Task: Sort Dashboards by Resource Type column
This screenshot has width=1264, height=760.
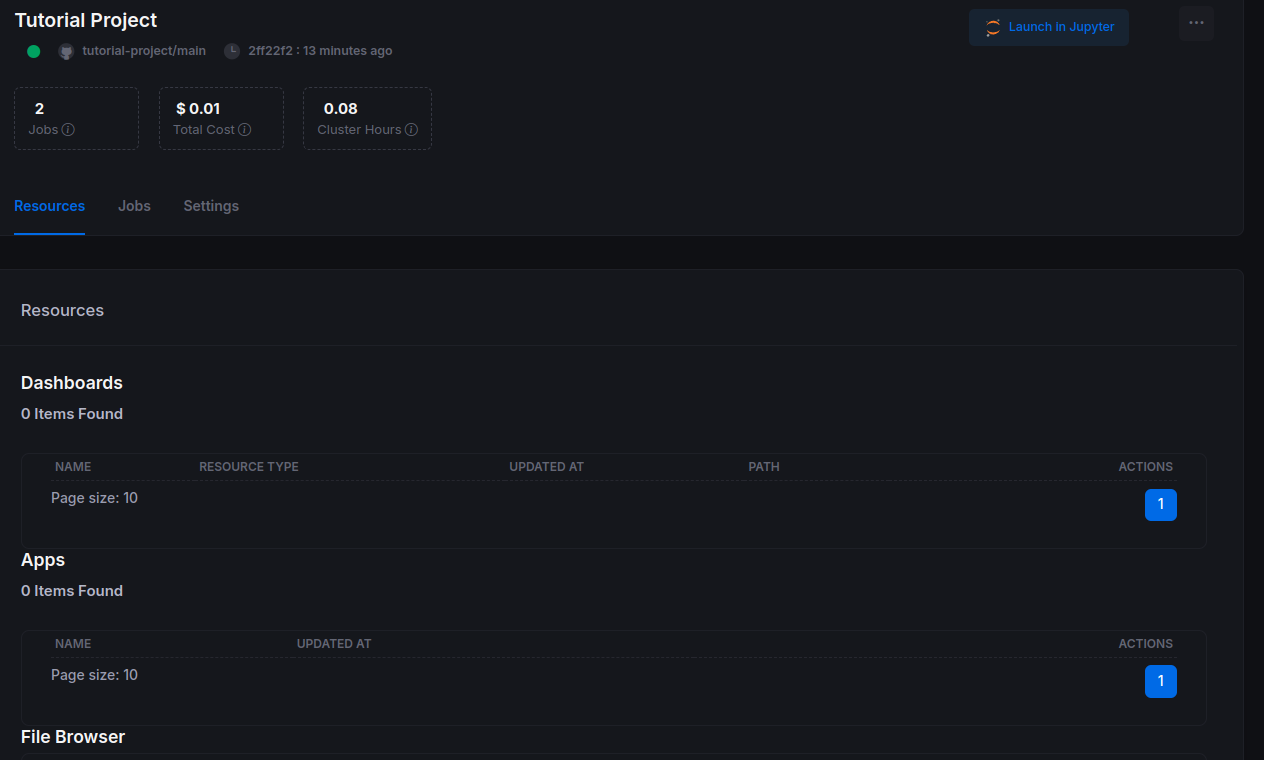Action: [249, 467]
